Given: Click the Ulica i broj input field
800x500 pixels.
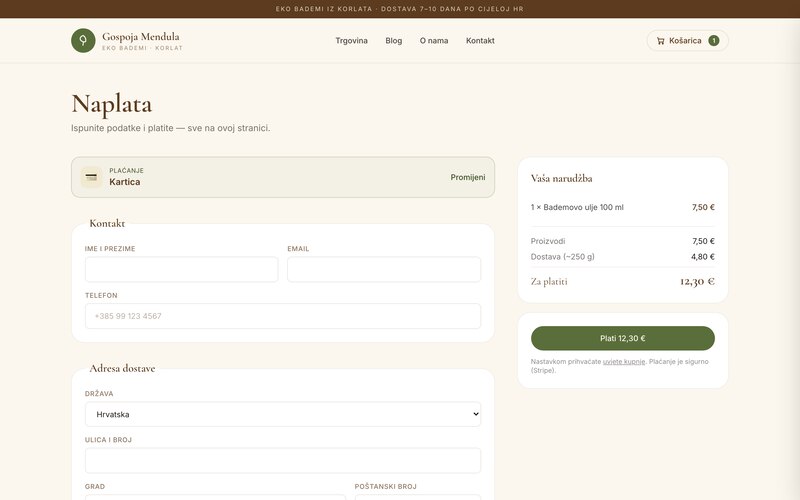Looking at the screenshot, I should [x=283, y=461].
